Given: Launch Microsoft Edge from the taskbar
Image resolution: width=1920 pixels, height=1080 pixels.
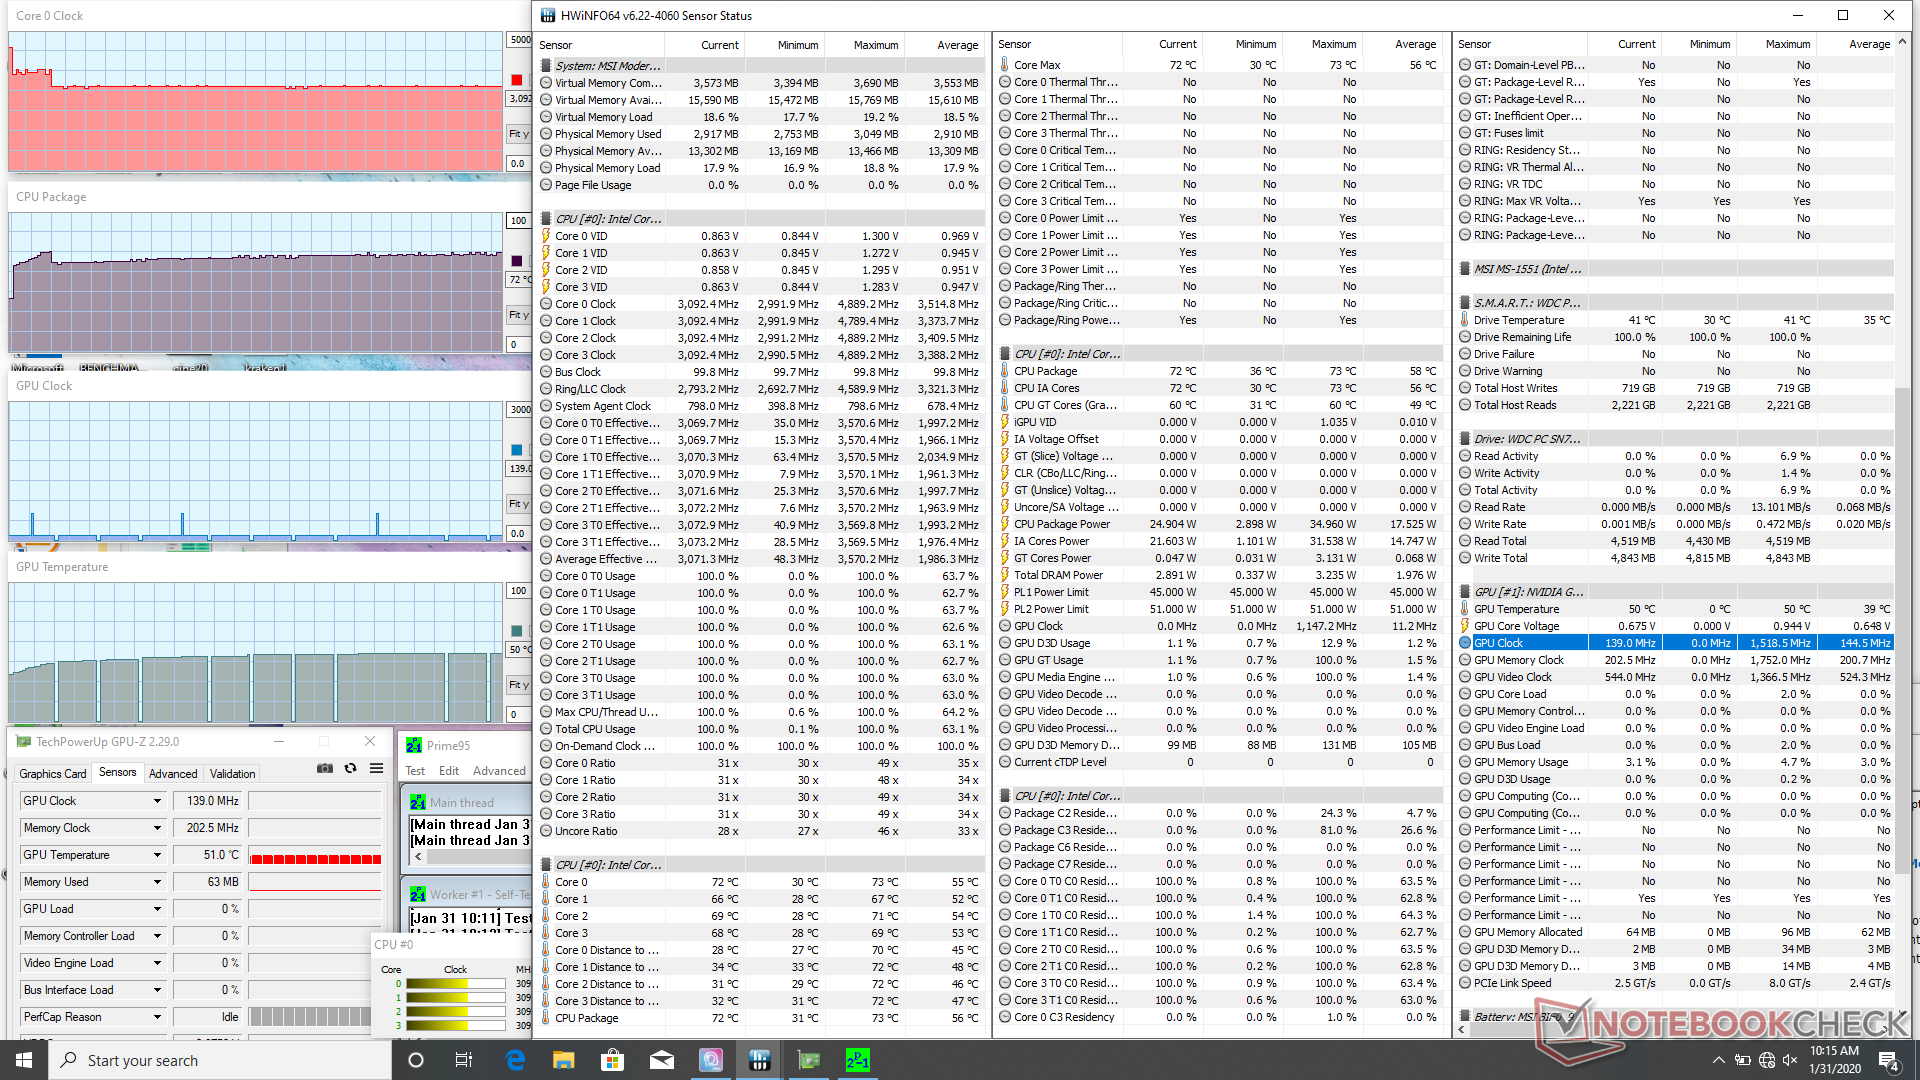Looking at the screenshot, I should (515, 1060).
